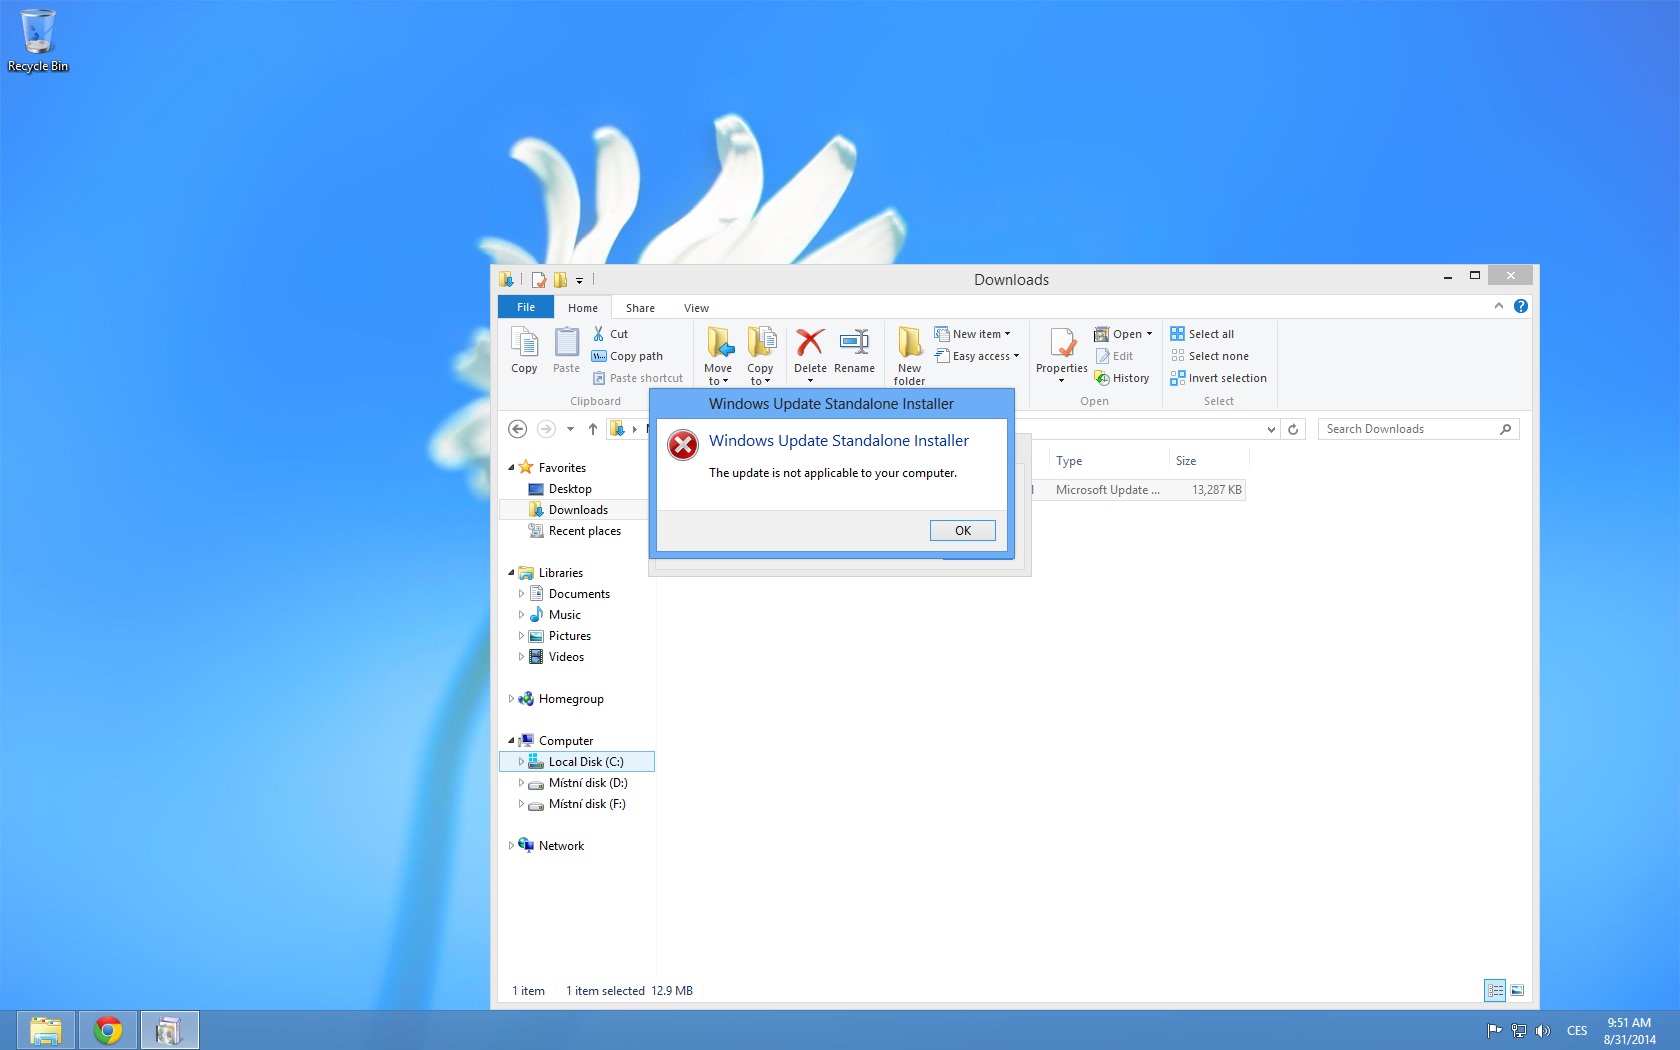Select Místní disk (F:) in the tree
Screen dimensions: 1680x1050
pyautogui.click(x=587, y=804)
